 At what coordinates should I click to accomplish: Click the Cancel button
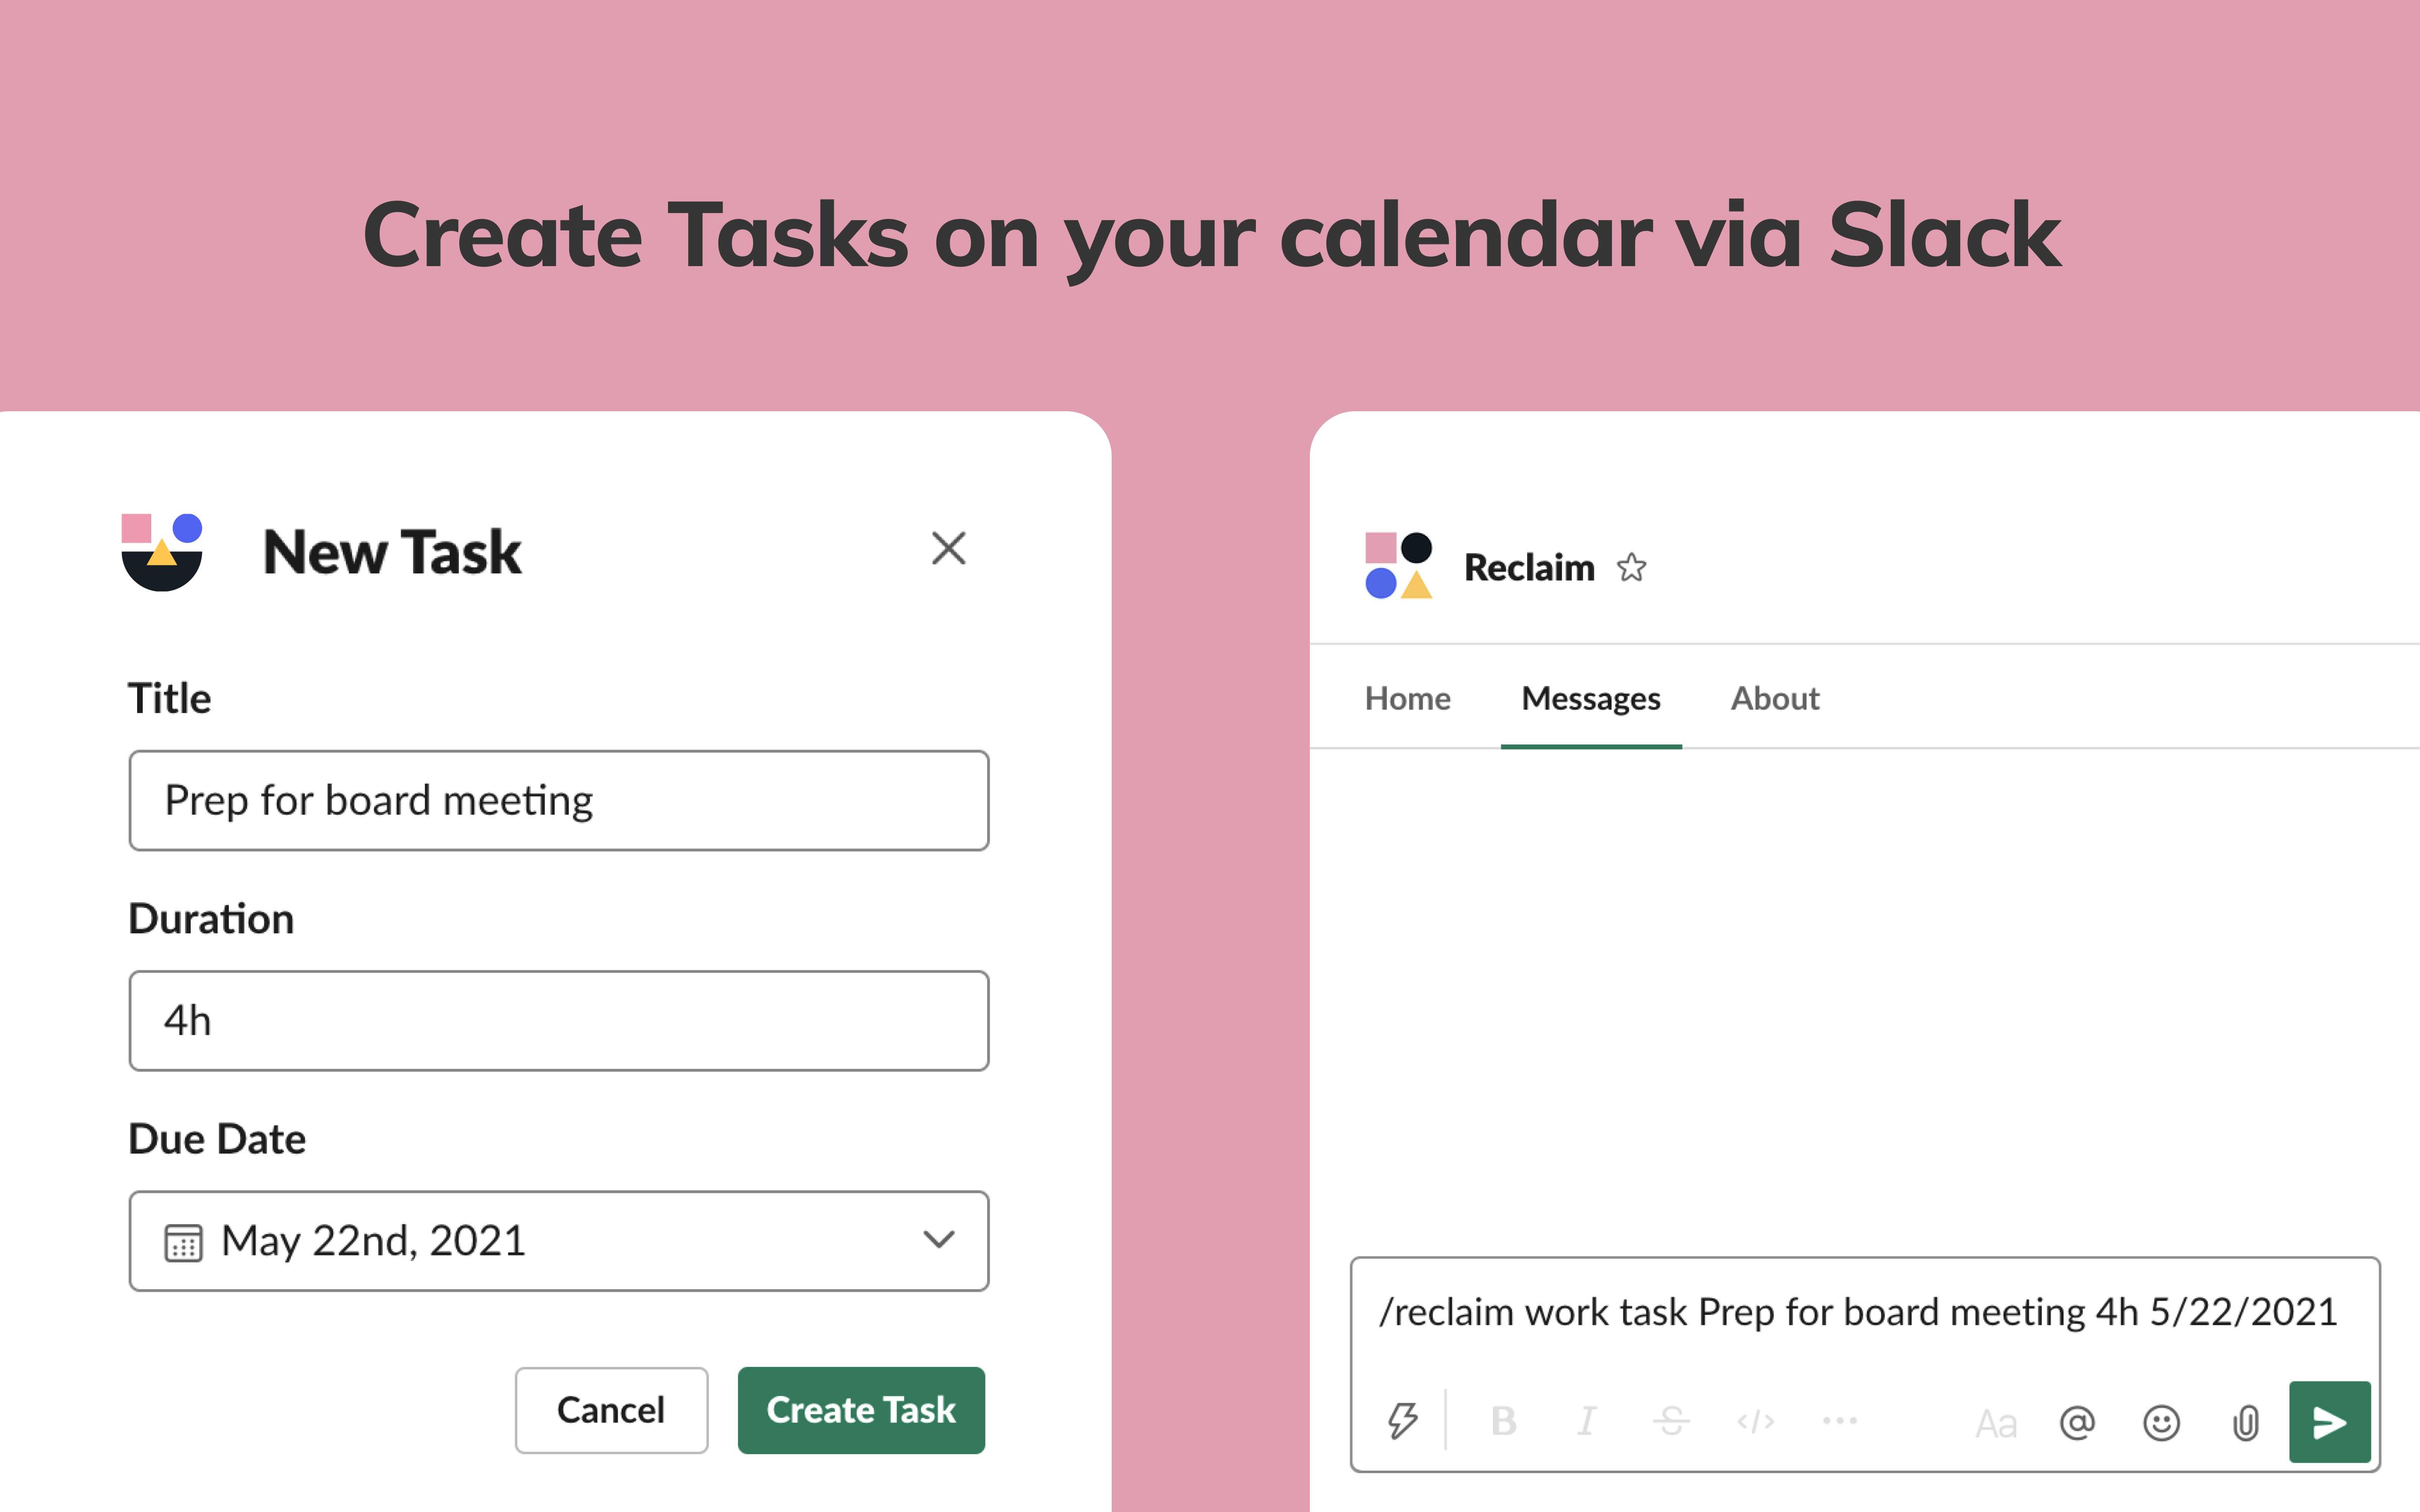pos(611,1410)
